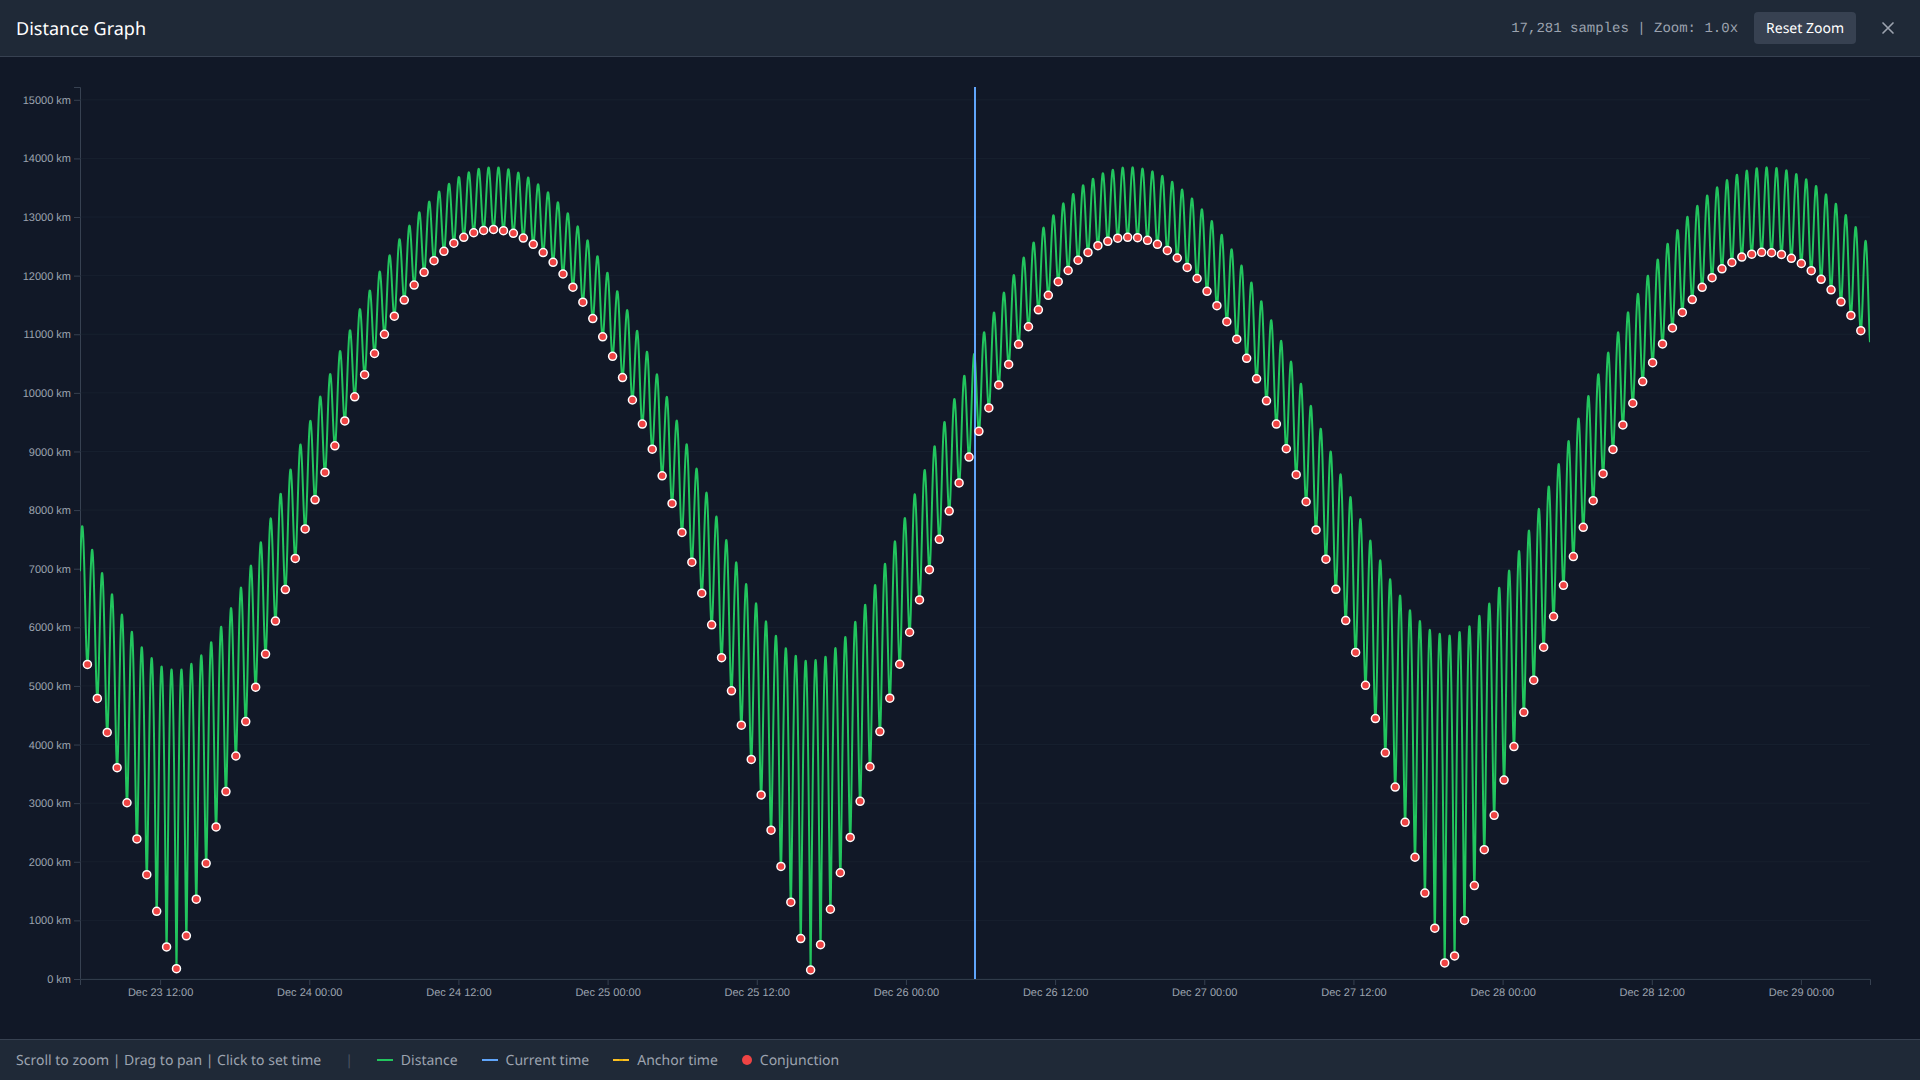Click the orange Anchor time legend line
1920x1080 pixels.
(x=621, y=1060)
